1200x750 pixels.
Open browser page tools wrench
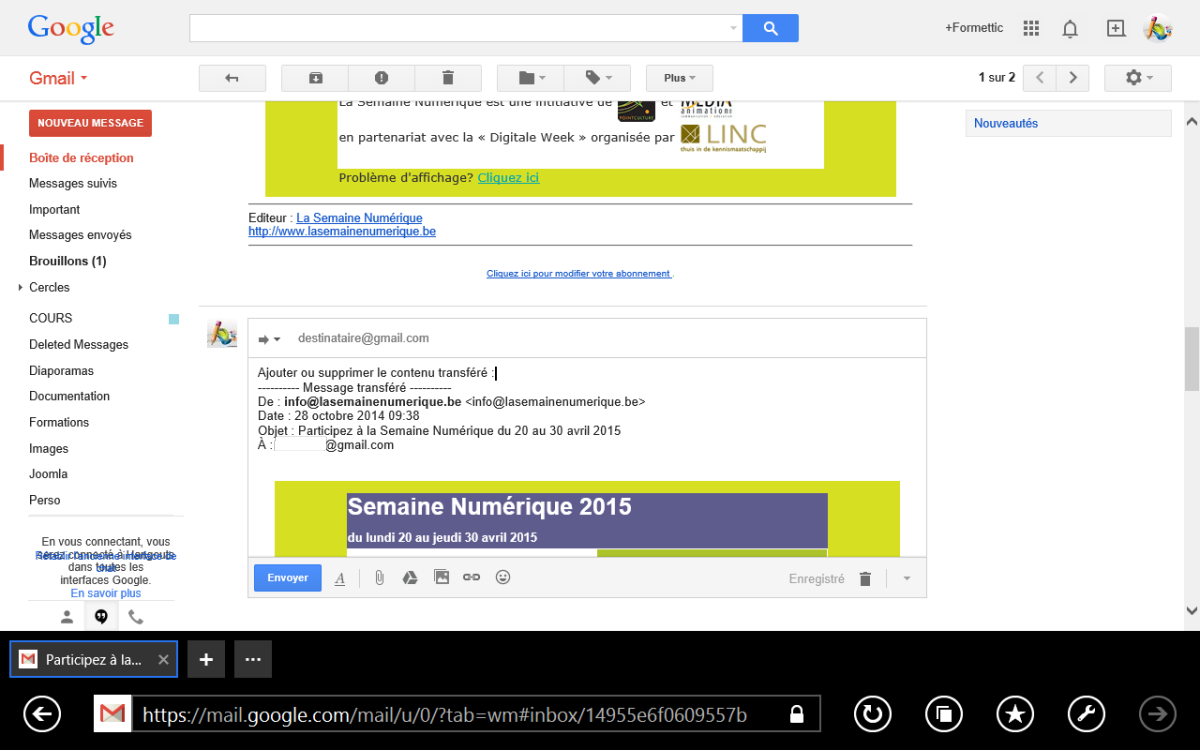point(1087,714)
